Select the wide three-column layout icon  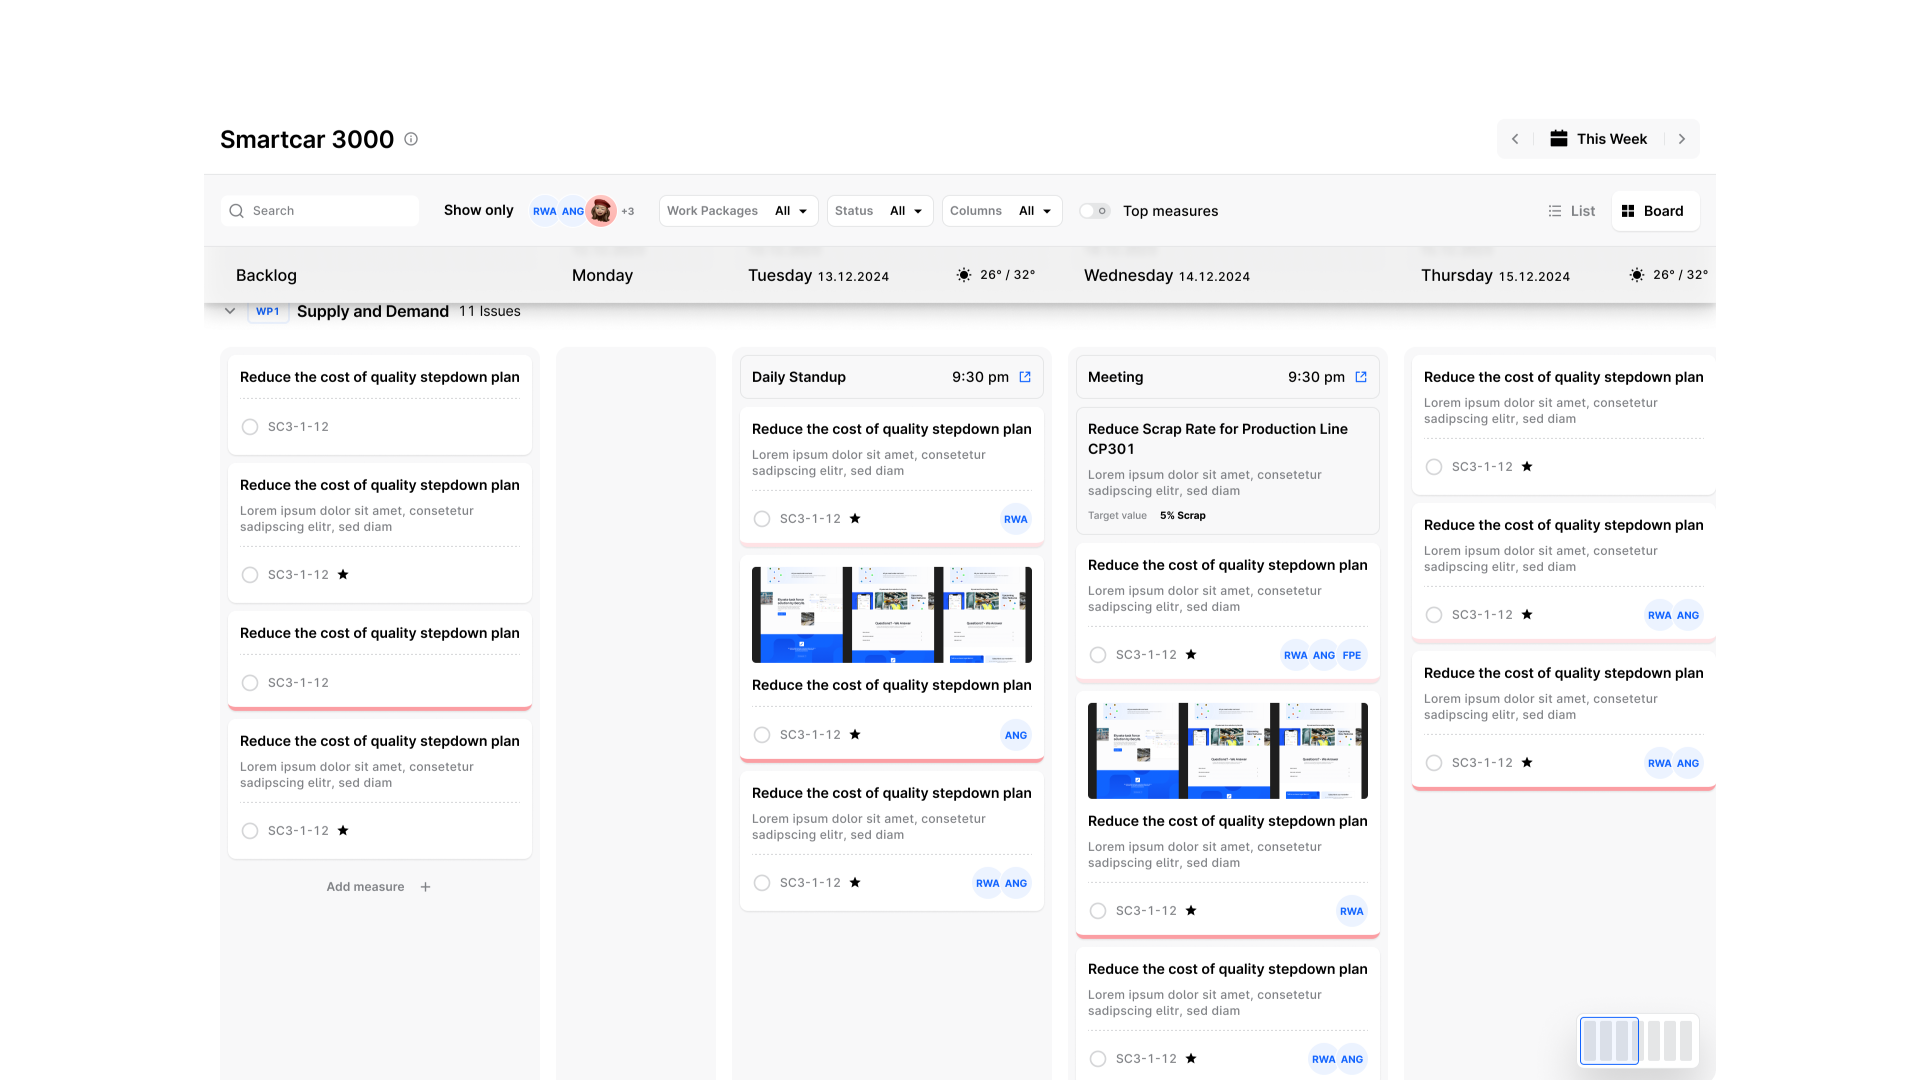[x=1609, y=1041]
